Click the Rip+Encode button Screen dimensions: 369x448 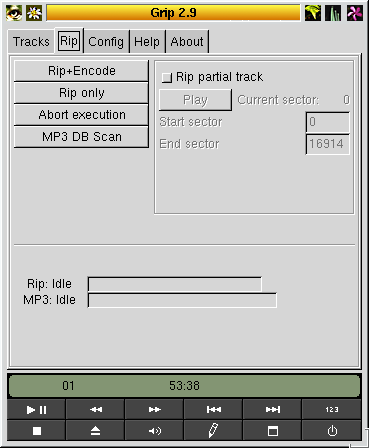81,71
